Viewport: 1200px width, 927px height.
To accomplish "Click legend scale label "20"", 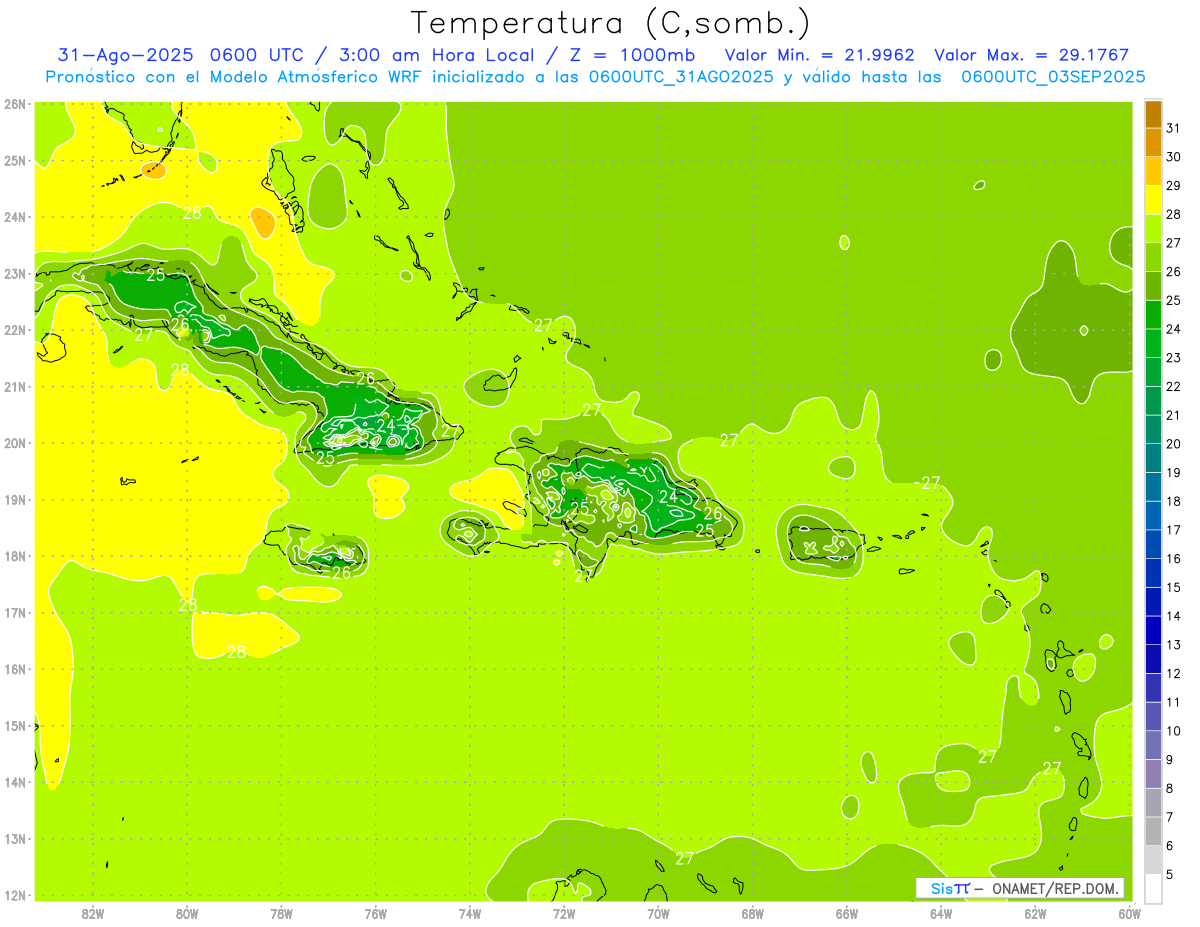I will (x=1174, y=444).
